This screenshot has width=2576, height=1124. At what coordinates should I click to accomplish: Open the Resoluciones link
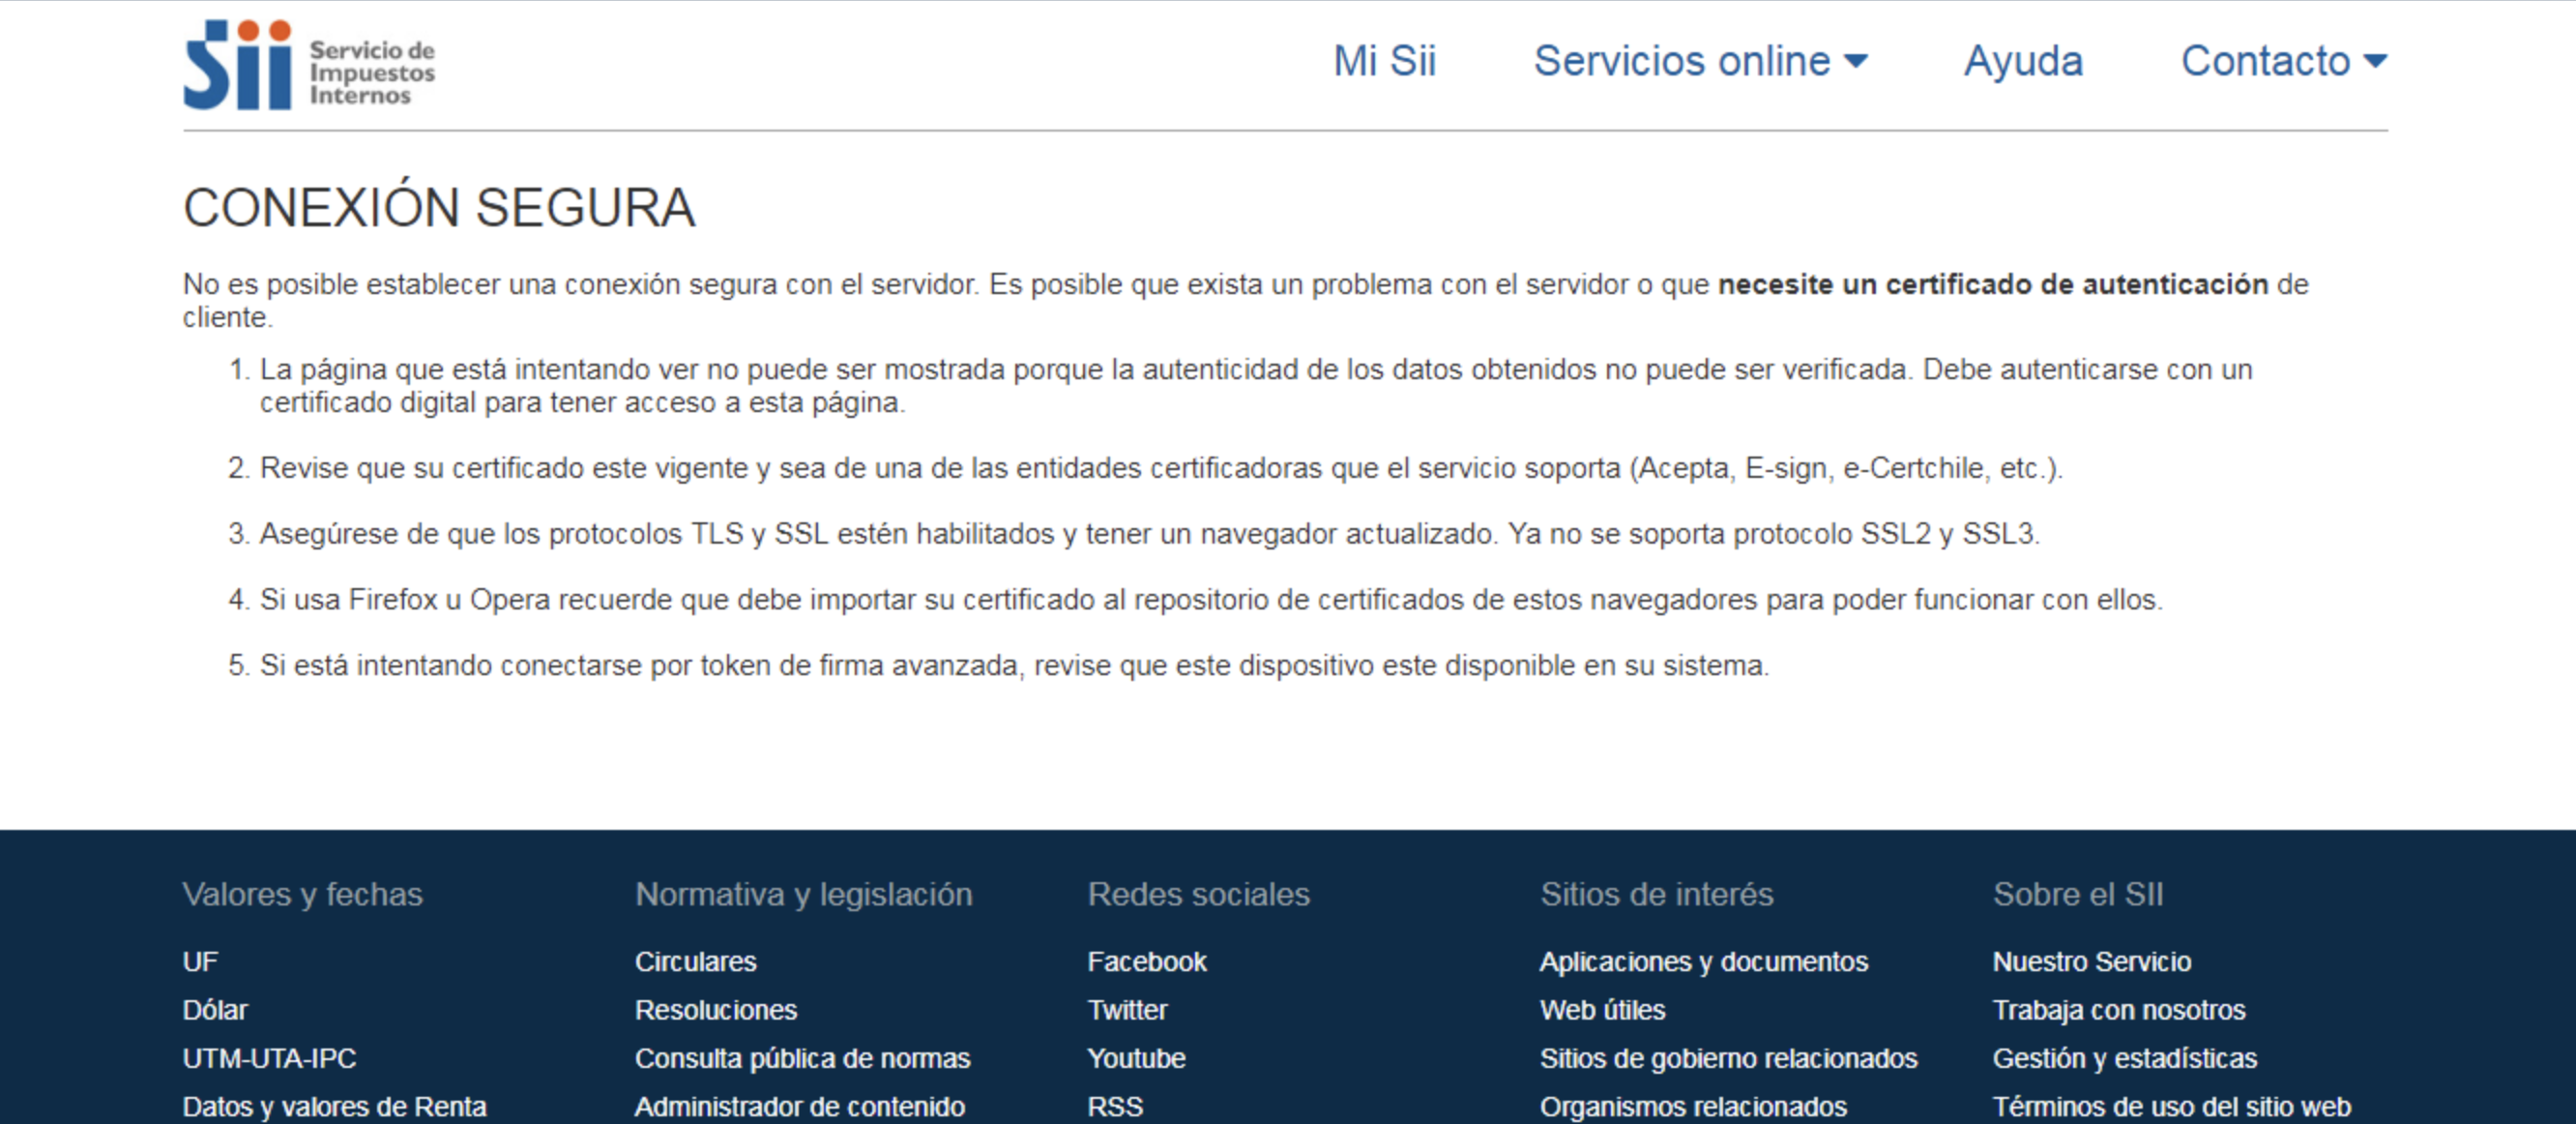pyautogui.click(x=716, y=1010)
